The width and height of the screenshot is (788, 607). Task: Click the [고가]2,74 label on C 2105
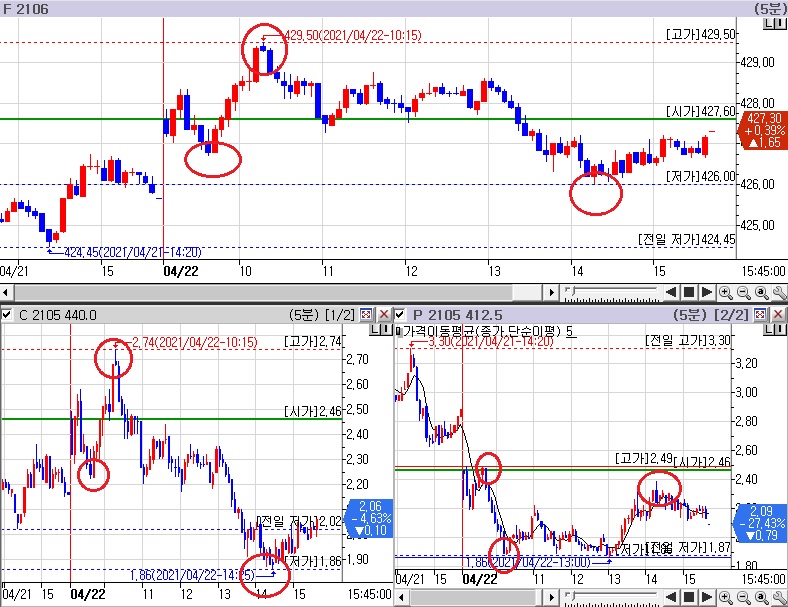313,342
